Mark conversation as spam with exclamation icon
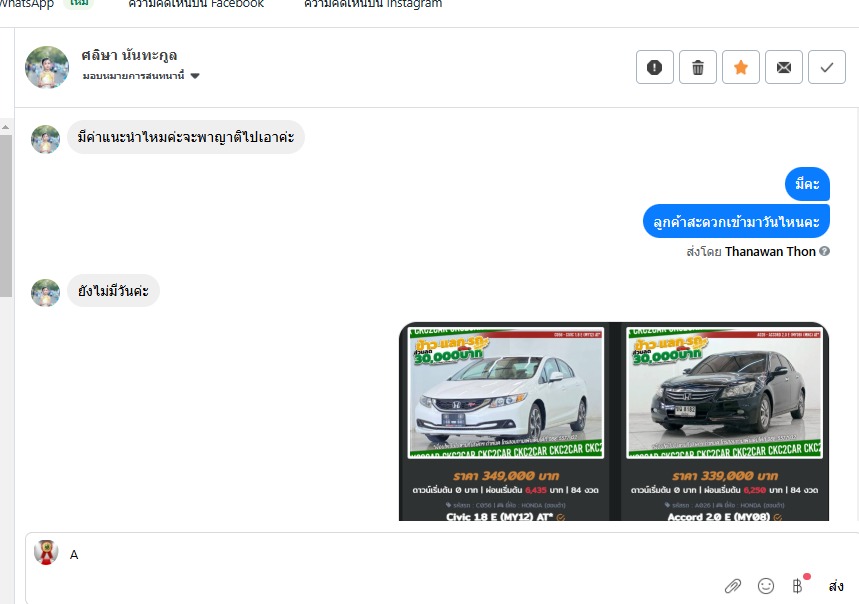The image size is (859, 604). coord(655,67)
